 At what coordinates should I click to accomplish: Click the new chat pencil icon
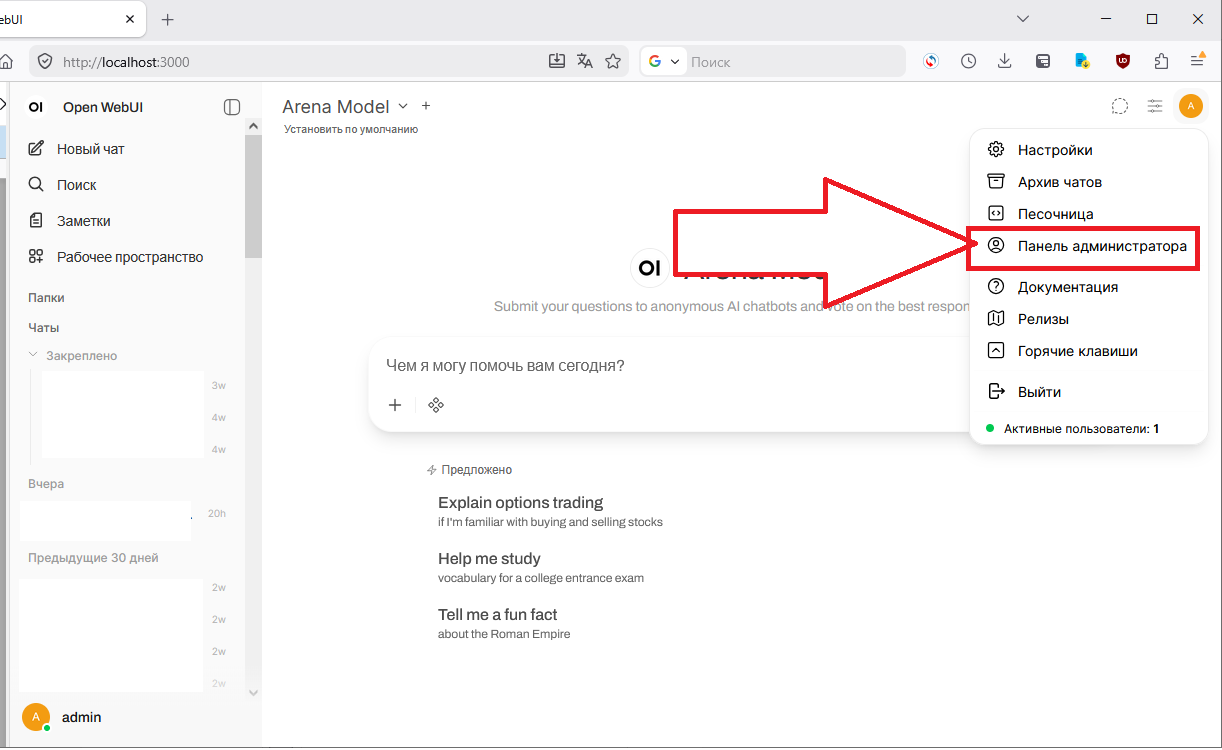click(x=36, y=149)
